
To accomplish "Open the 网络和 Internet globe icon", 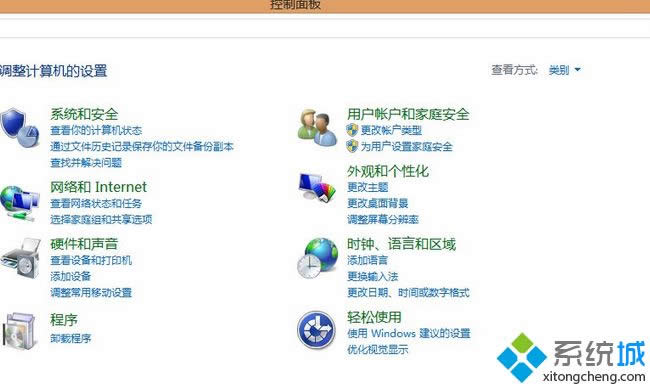I will click(19, 203).
